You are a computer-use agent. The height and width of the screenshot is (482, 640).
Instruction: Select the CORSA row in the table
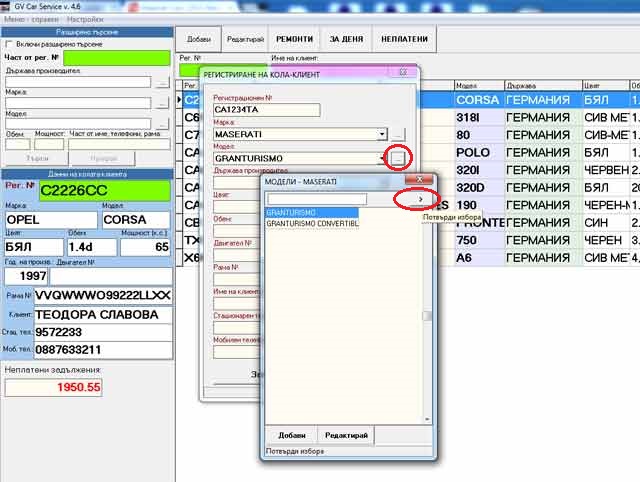click(x=408, y=100)
